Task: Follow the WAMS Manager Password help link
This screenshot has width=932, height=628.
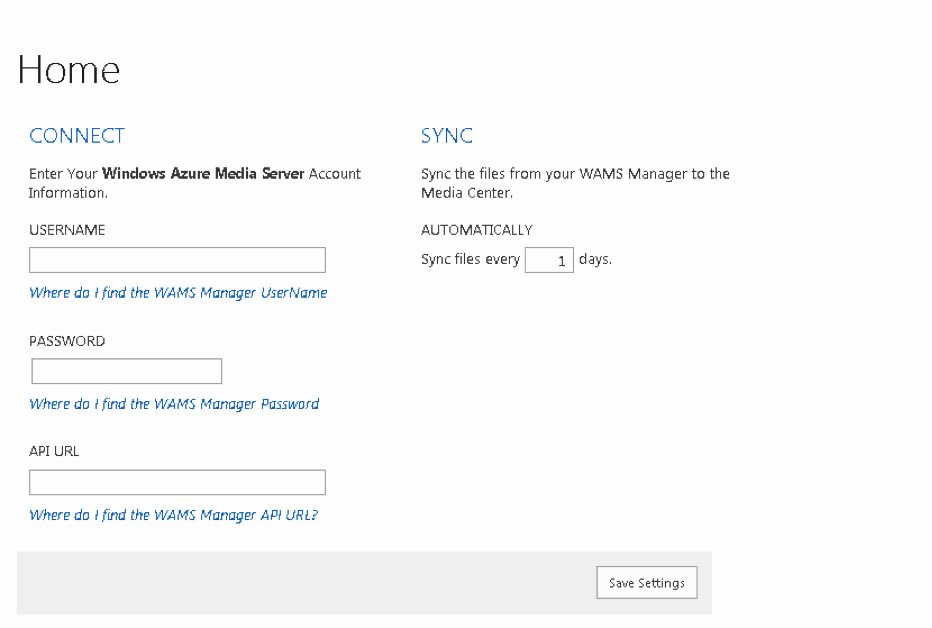Action: point(174,404)
